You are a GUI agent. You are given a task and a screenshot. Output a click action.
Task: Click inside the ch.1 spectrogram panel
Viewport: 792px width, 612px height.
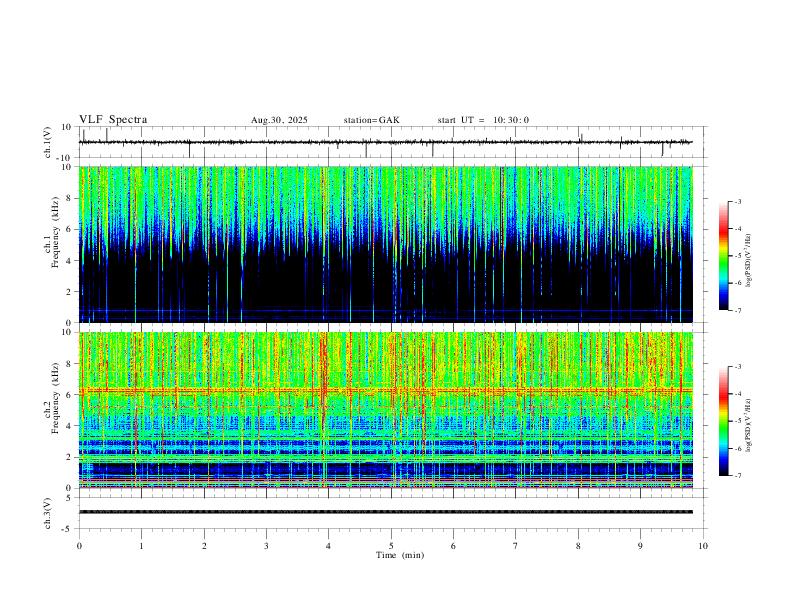(385, 244)
